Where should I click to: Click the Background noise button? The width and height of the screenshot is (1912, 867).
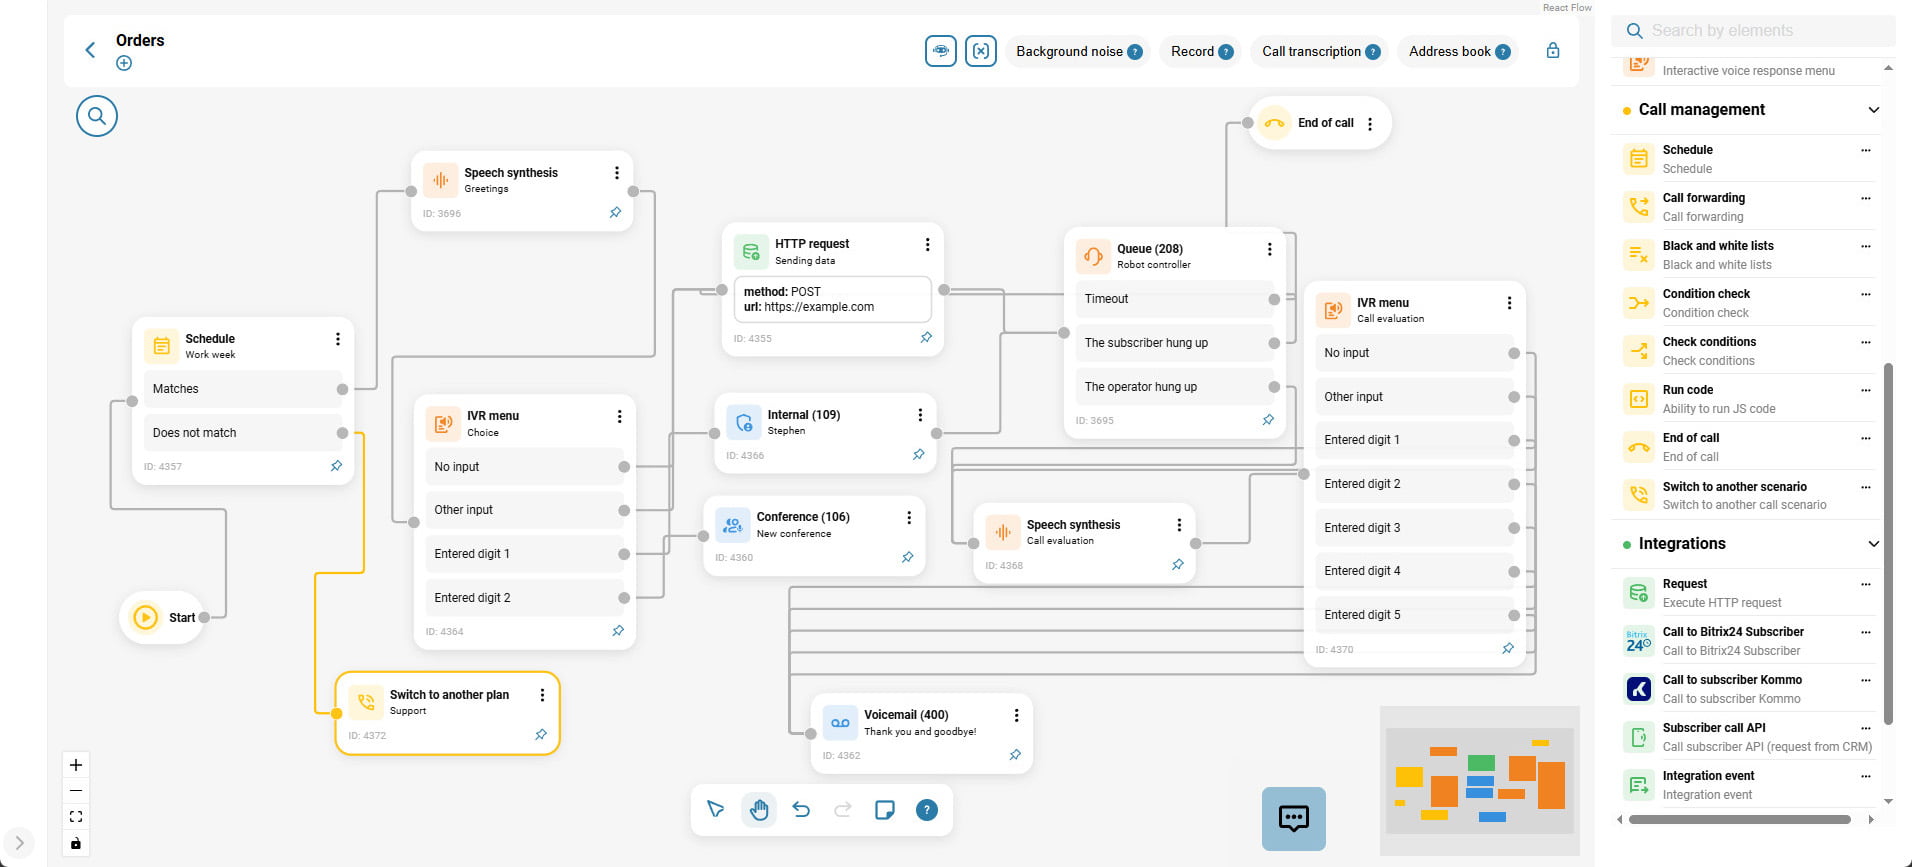tap(1078, 52)
